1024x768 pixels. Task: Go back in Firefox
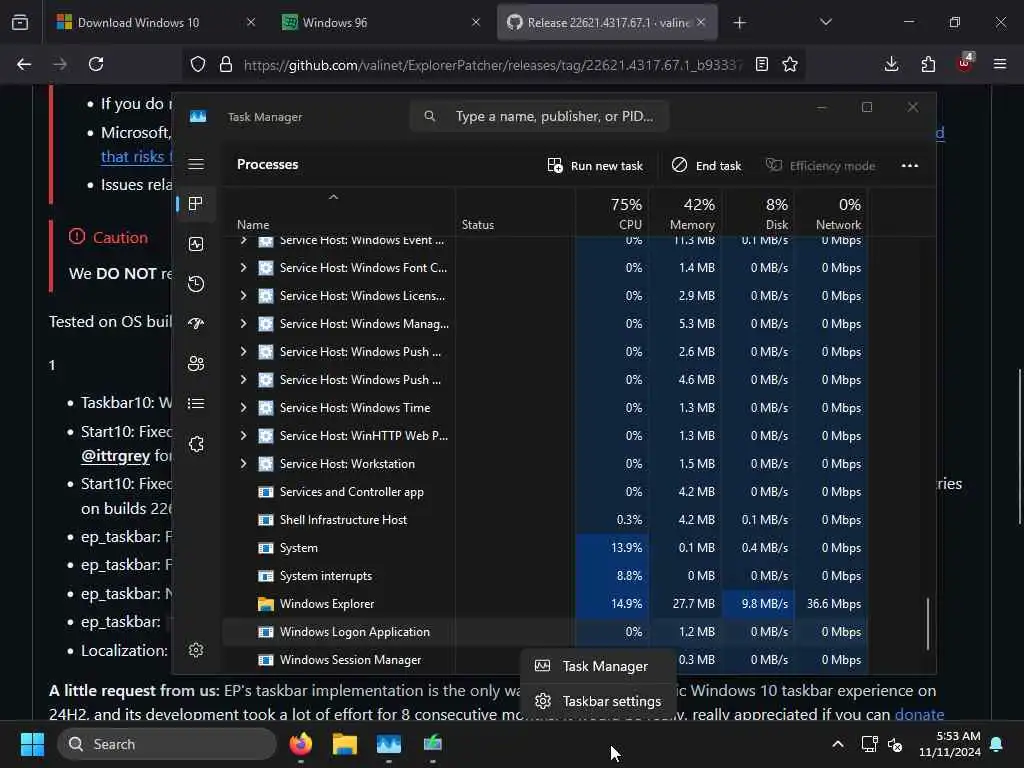click(x=24, y=64)
